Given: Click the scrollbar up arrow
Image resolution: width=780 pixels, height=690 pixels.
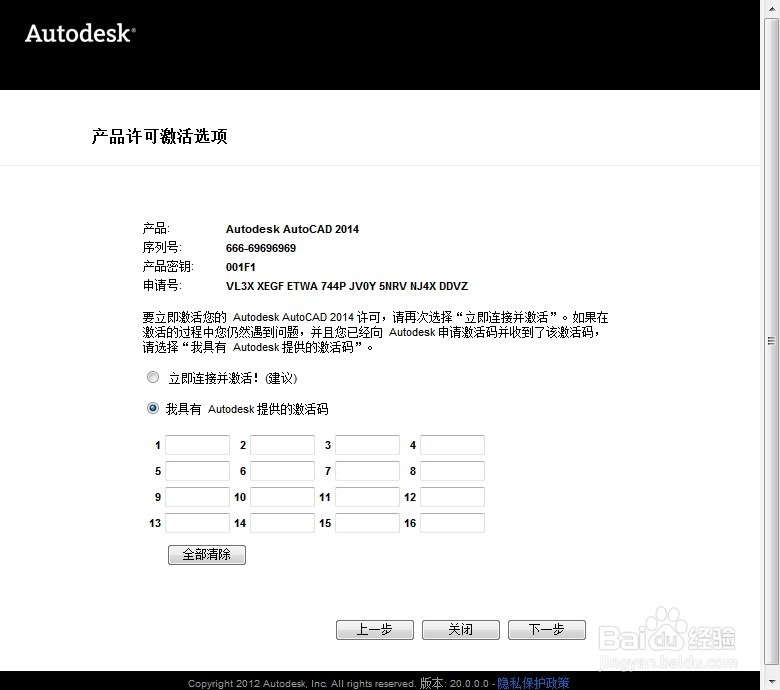Looking at the screenshot, I should pos(772,8).
